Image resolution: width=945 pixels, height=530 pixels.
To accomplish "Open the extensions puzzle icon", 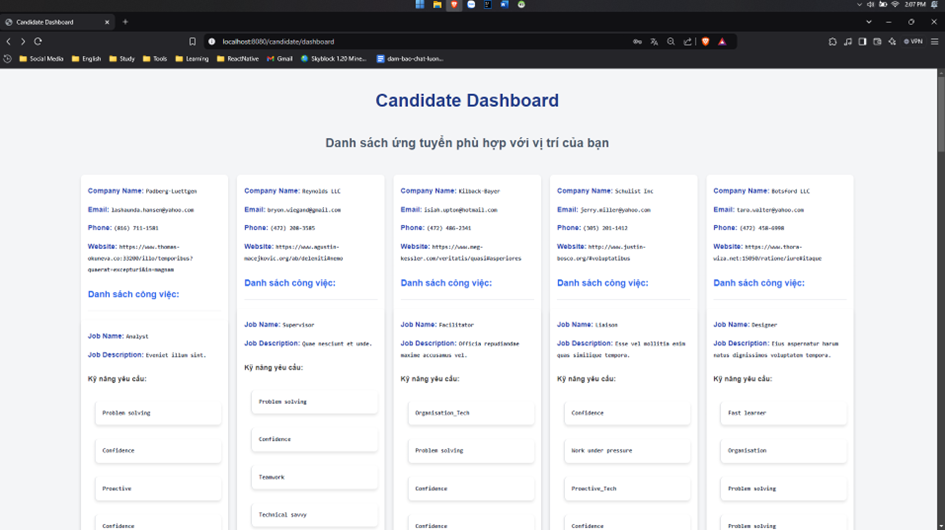I will click(832, 42).
